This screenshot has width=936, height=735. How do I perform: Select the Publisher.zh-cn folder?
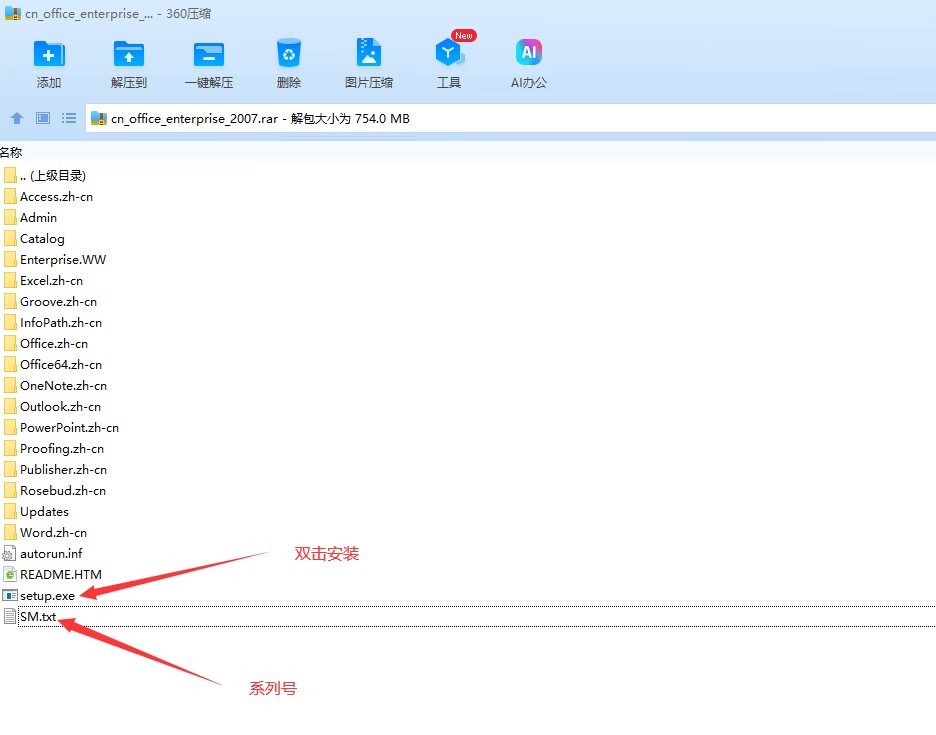pyautogui.click(x=56, y=469)
